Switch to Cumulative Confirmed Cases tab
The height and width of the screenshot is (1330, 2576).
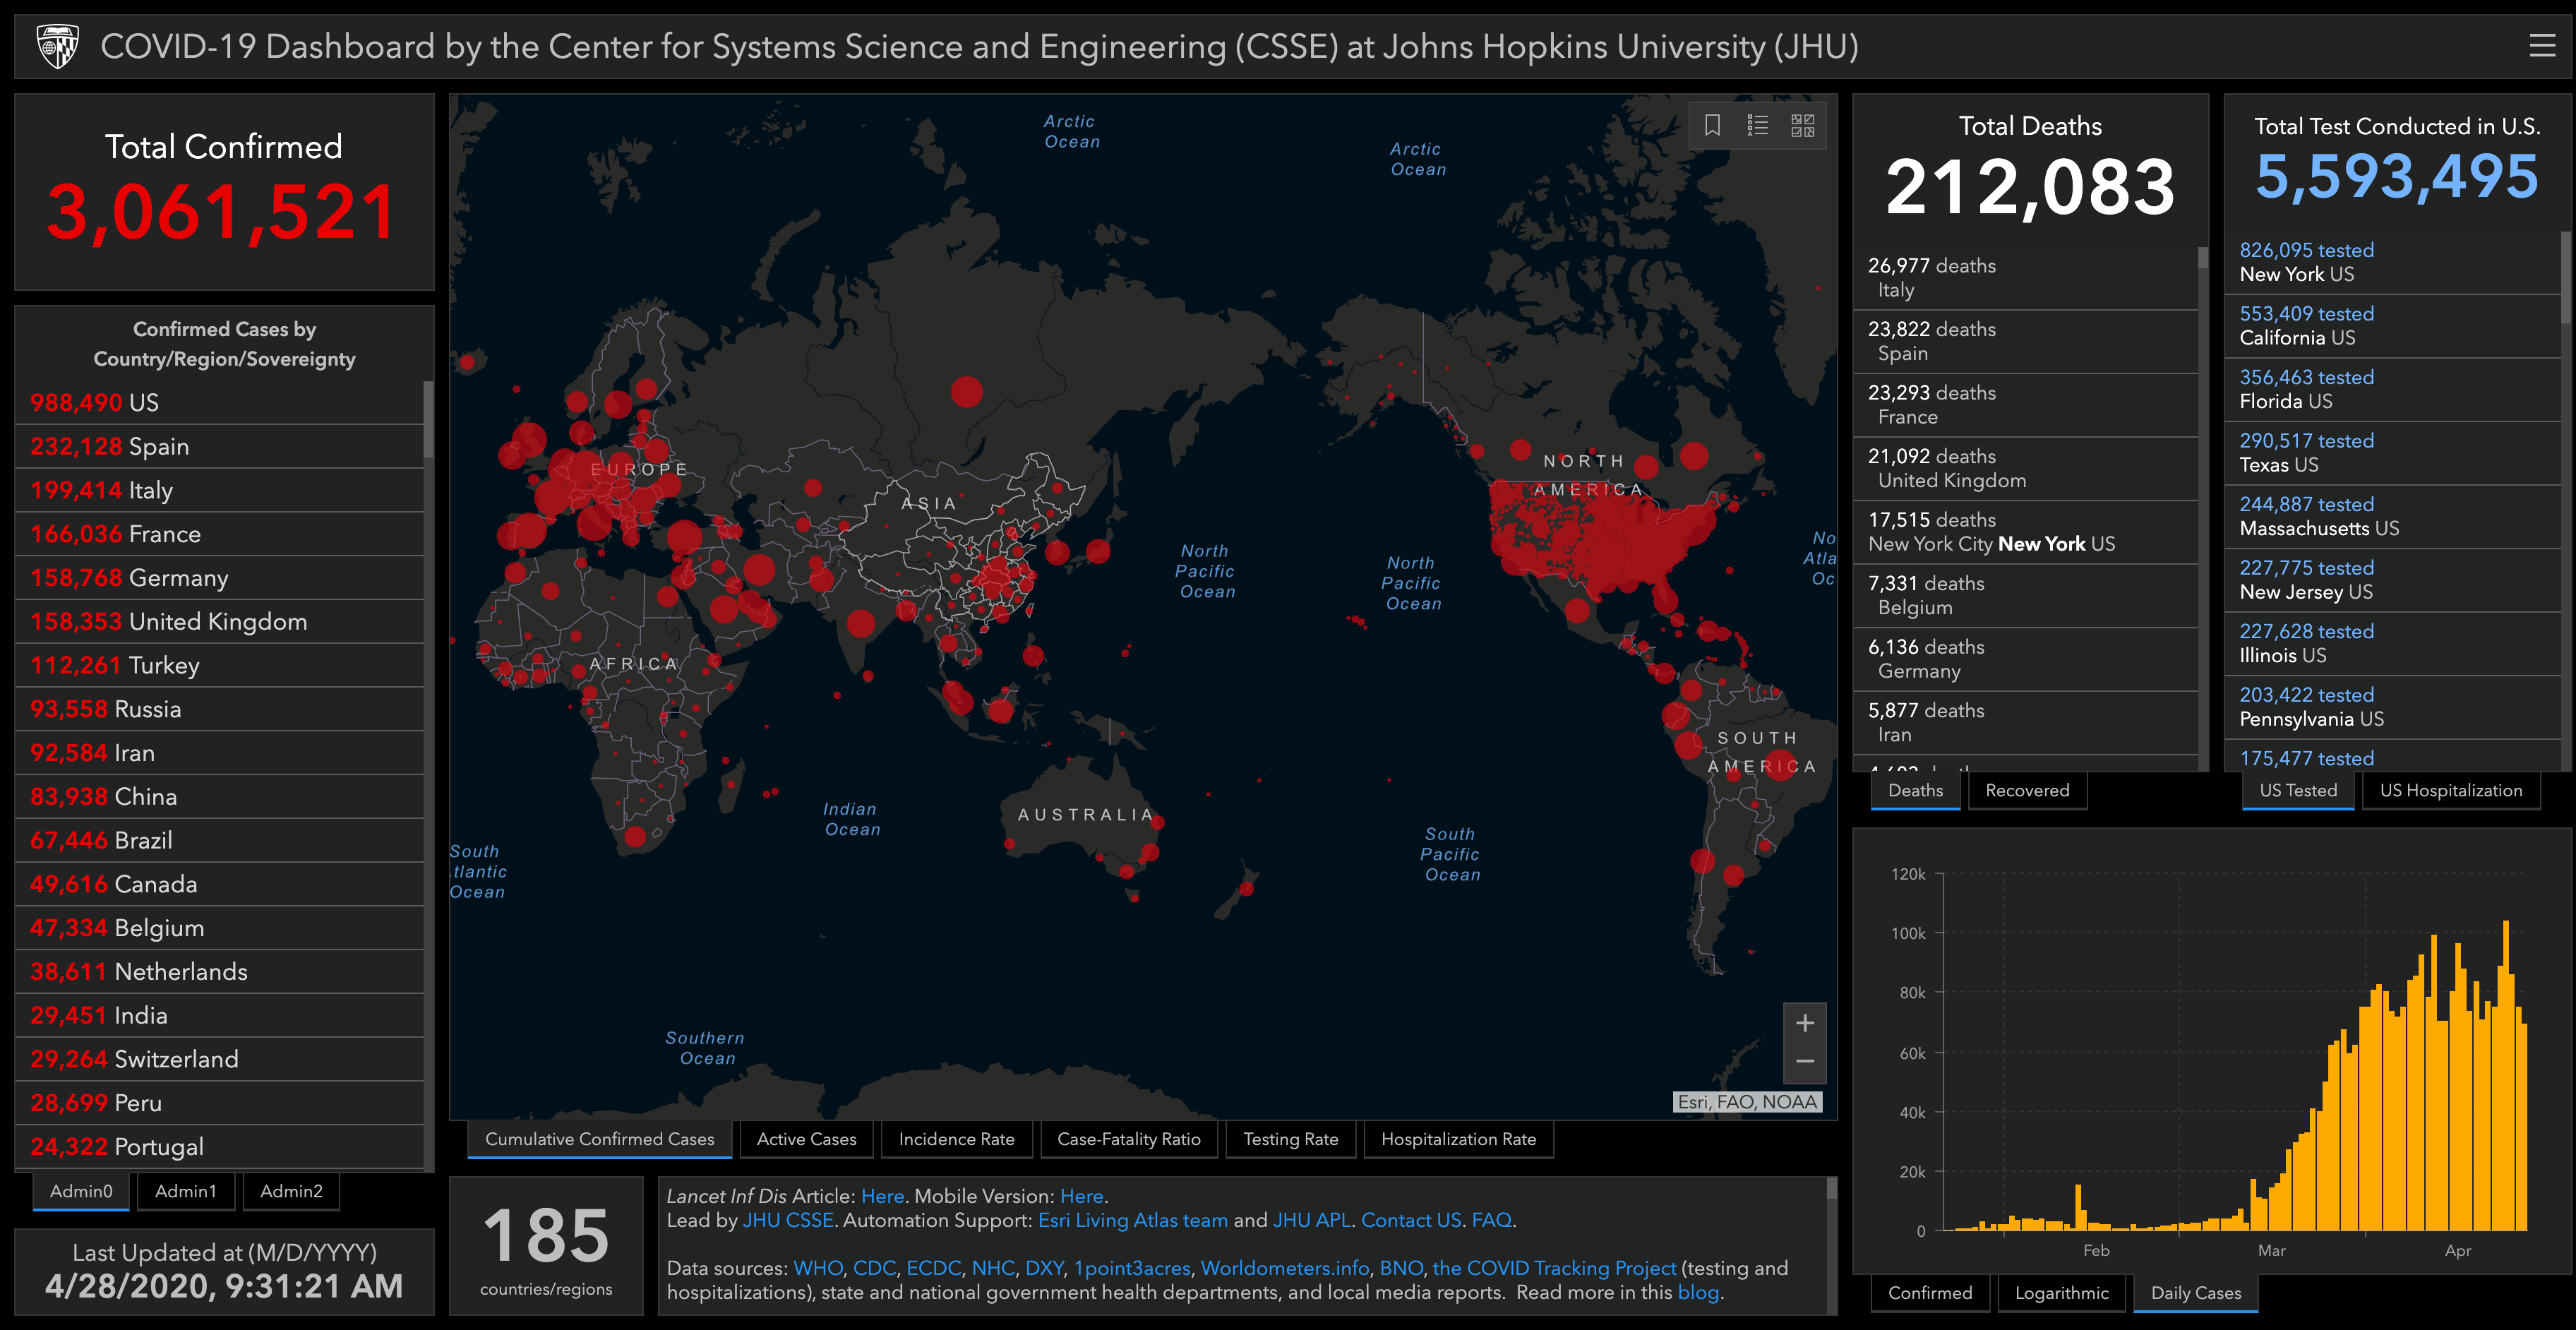click(600, 1139)
